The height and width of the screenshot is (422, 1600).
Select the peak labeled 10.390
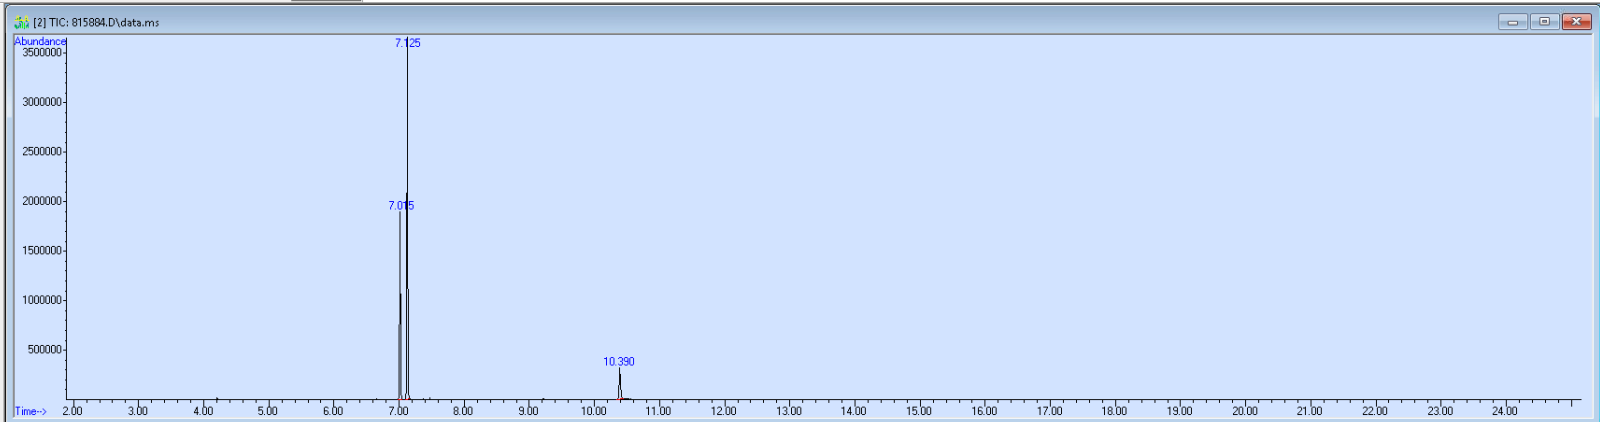pyautogui.click(x=619, y=362)
